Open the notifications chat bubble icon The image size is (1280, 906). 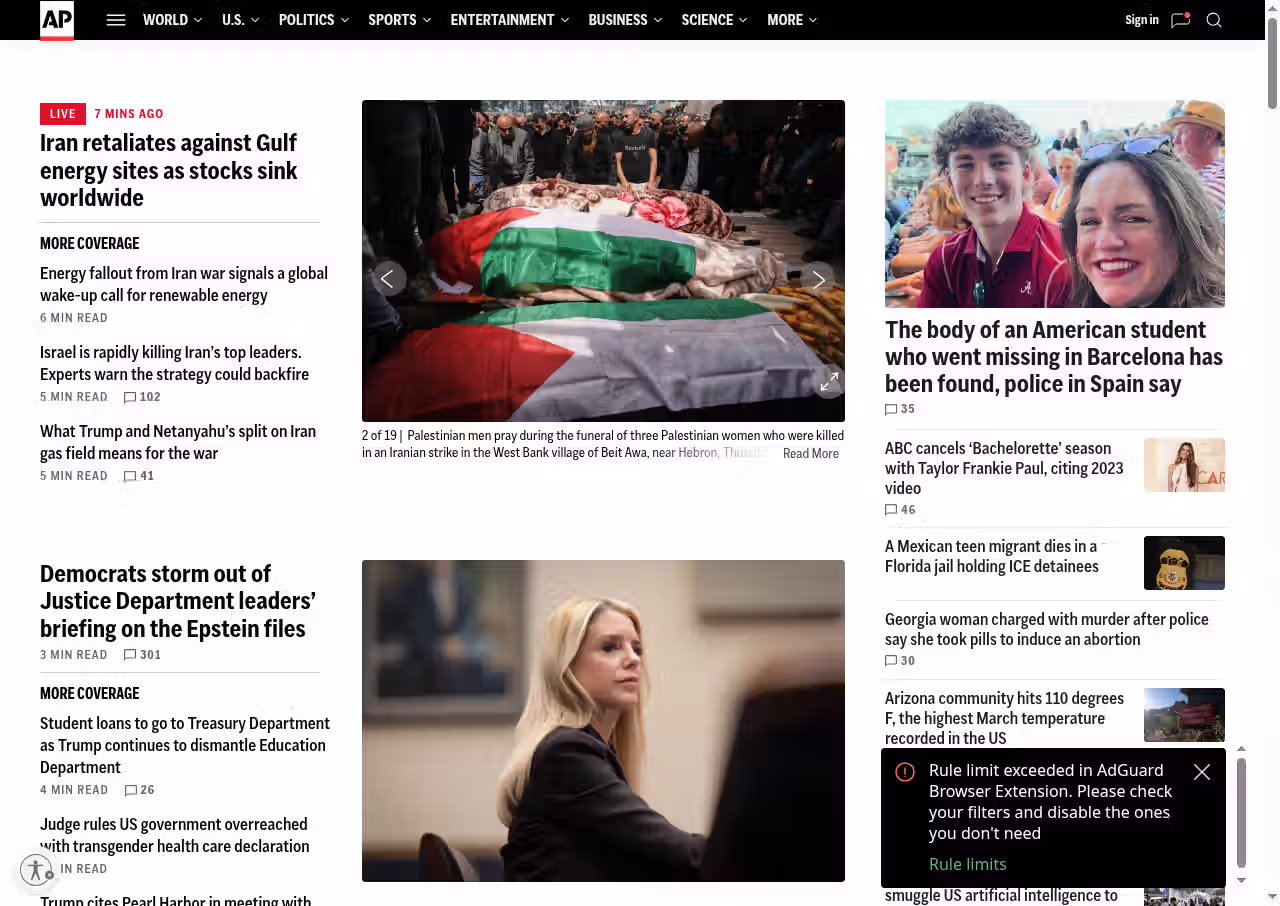coord(1180,20)
